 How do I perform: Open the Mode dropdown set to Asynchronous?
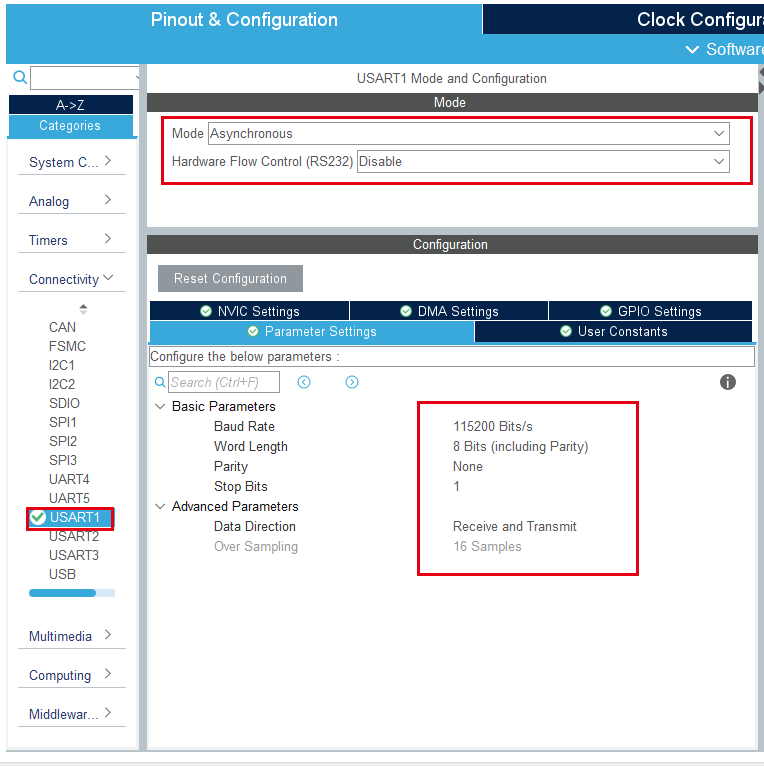(x=469, y=133)
